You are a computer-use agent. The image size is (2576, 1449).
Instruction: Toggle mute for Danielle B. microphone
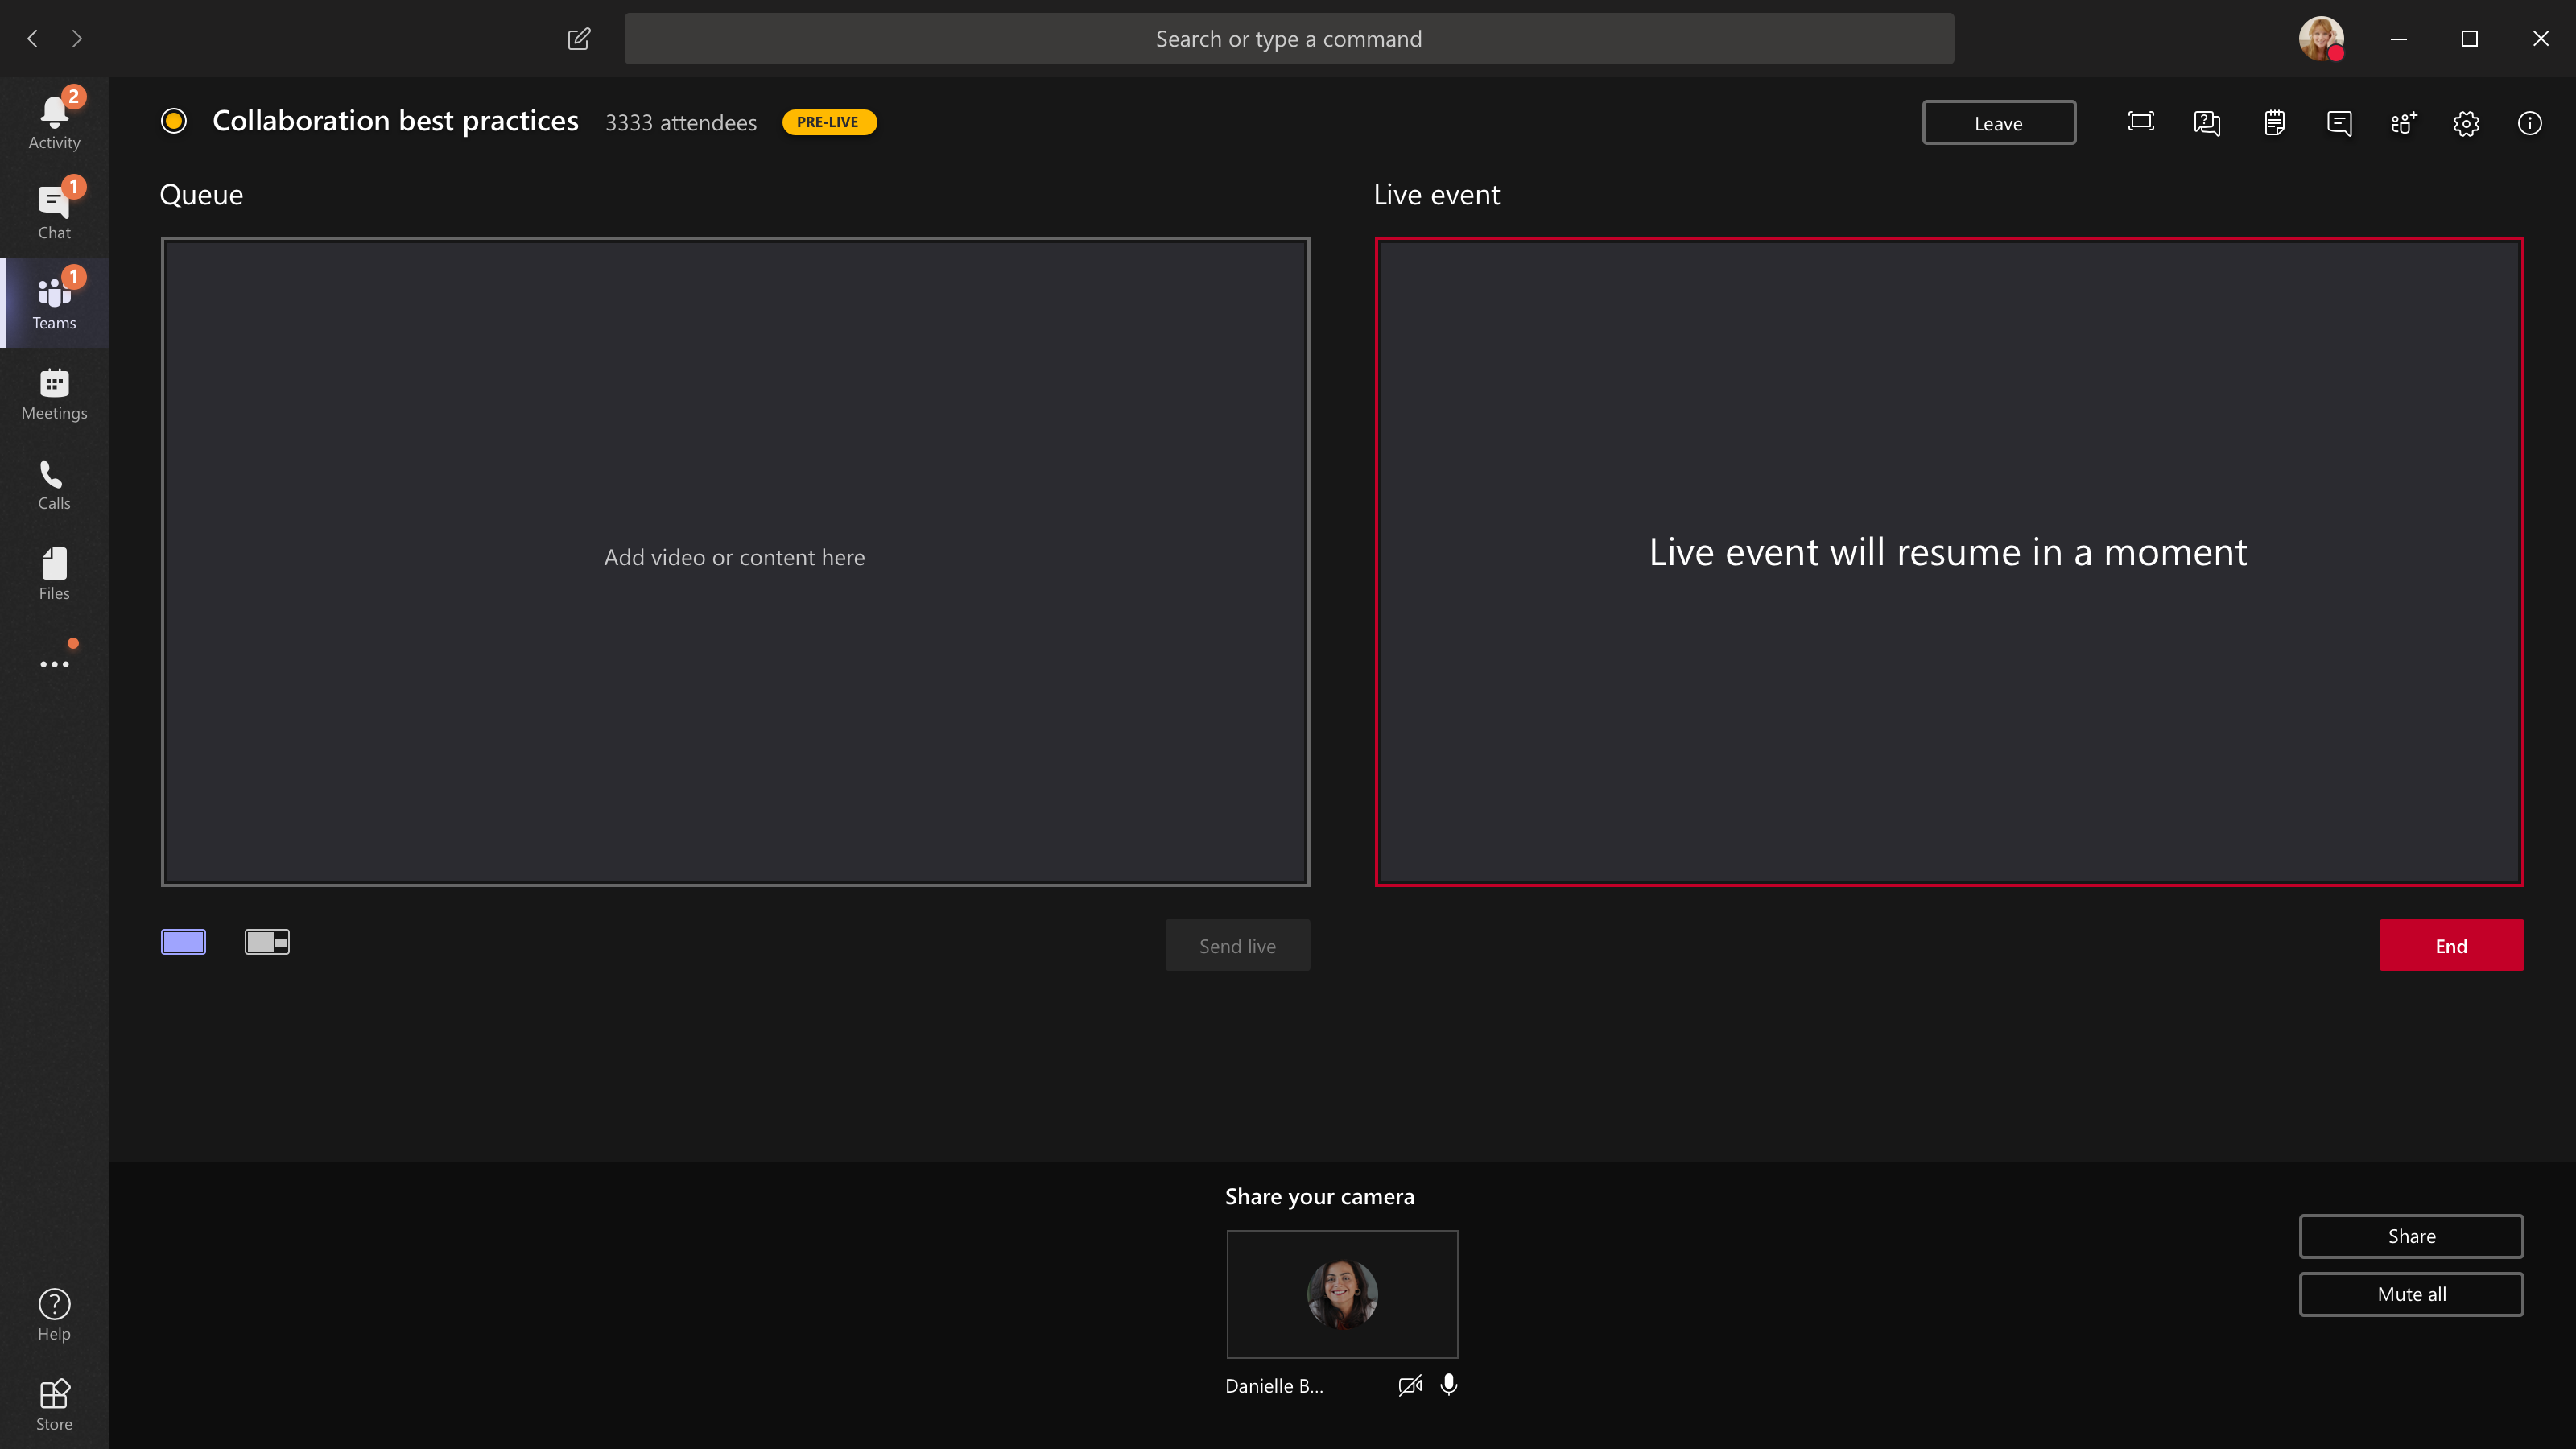pyautogui.click(x=1449, y=1385)
